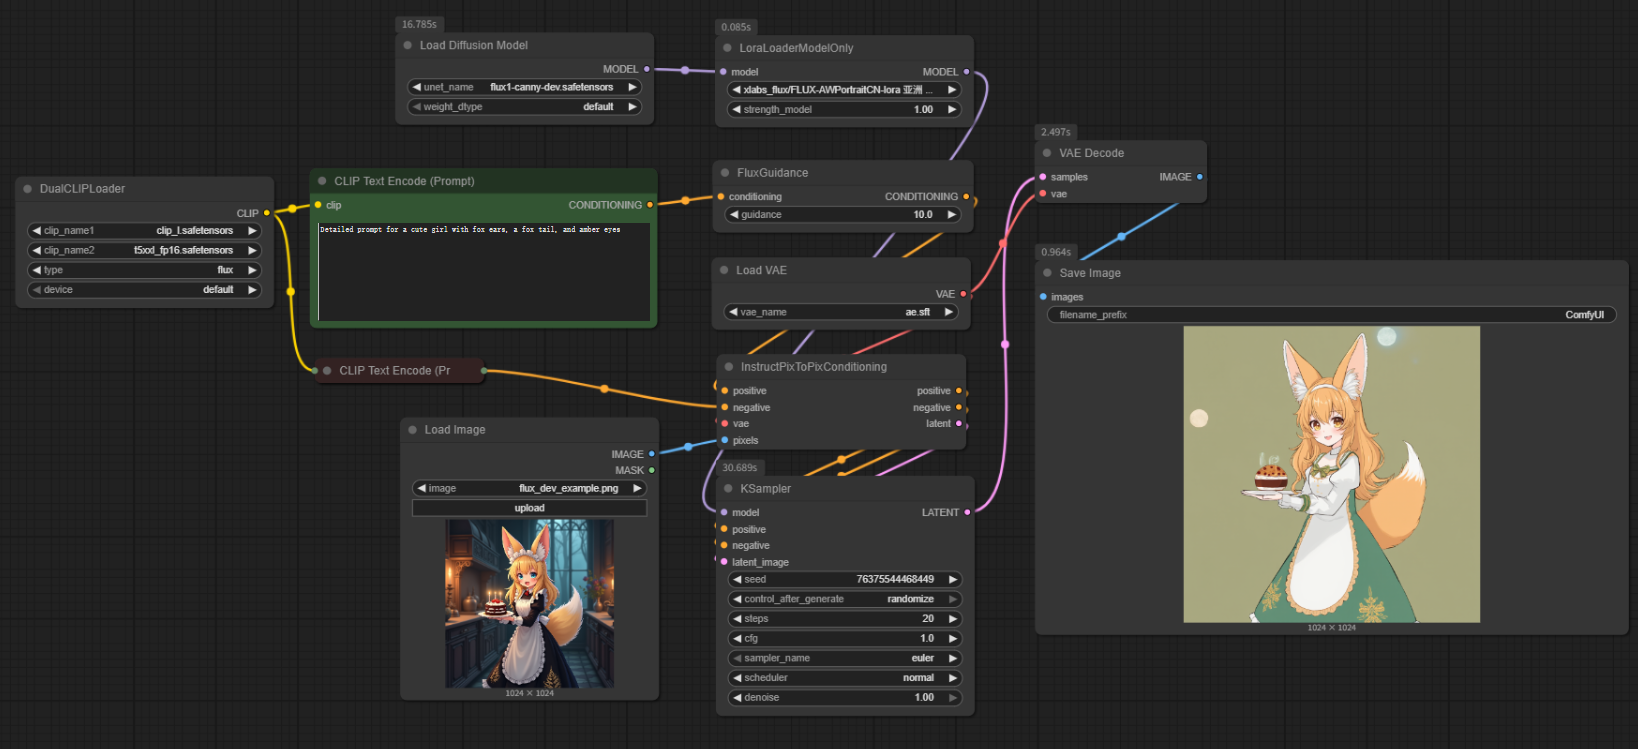
Task: Click the upload button in Load Image
Action: [529, 508]
